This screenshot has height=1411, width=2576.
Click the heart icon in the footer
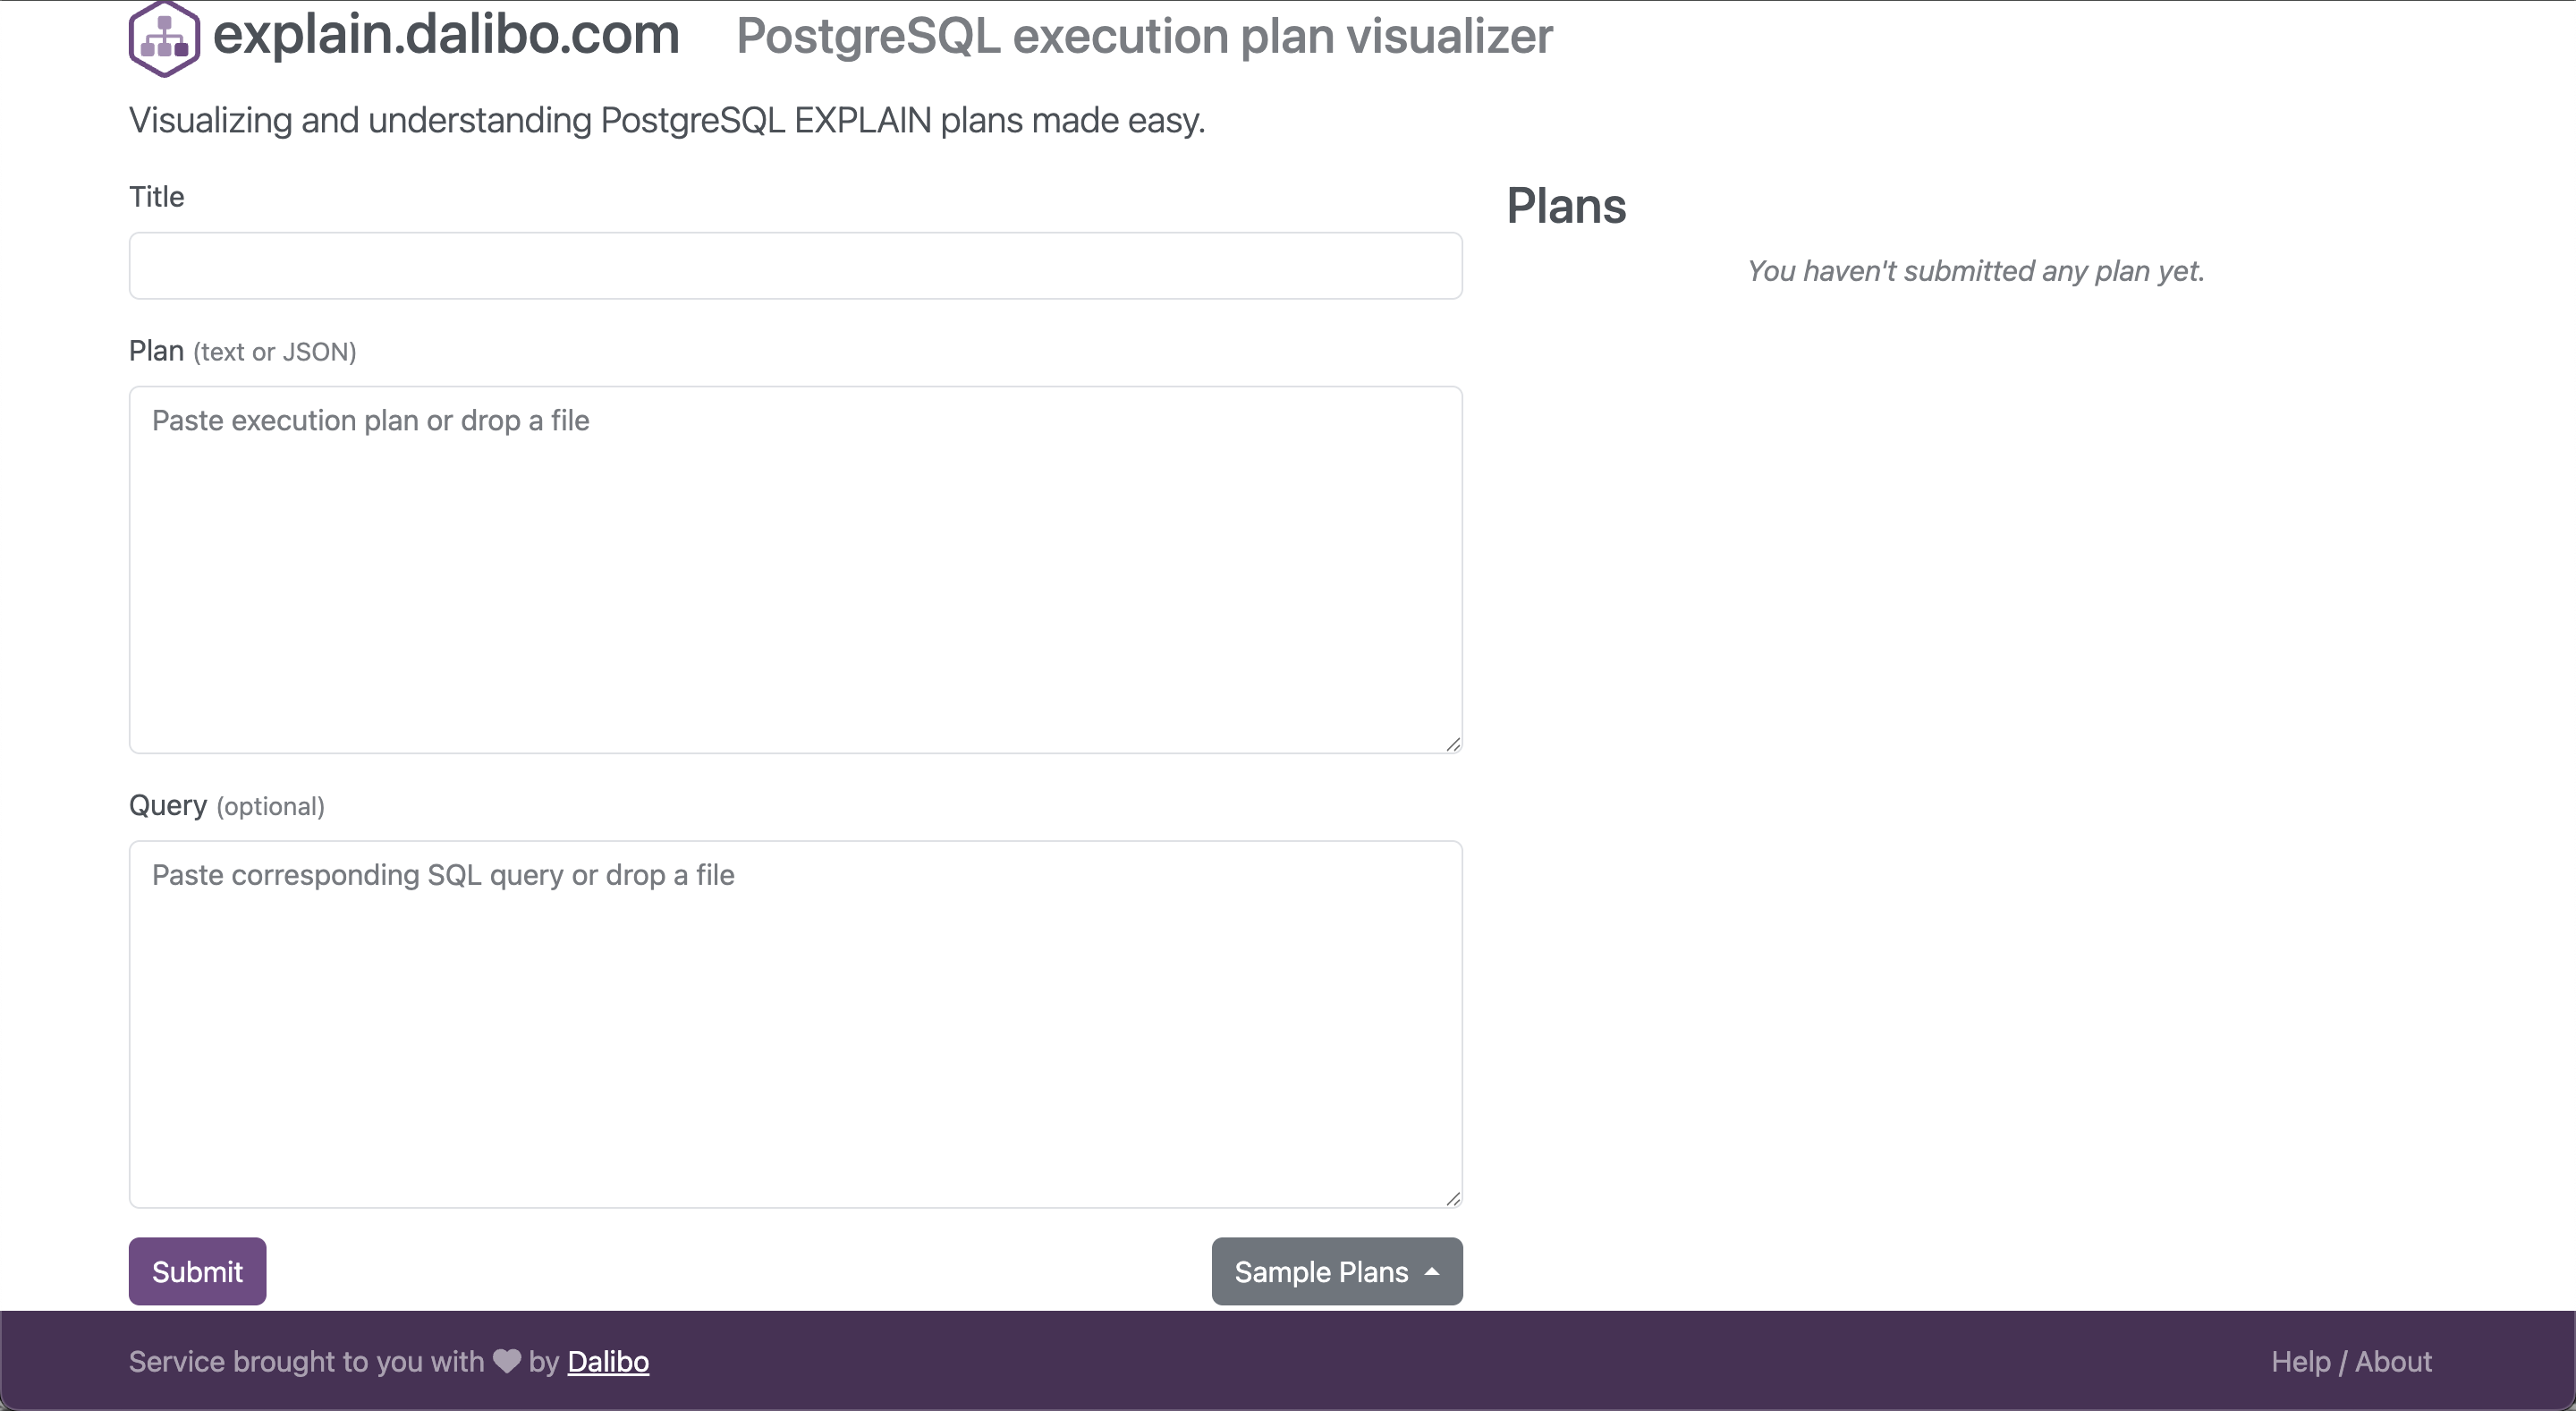tap(507, 1361)
